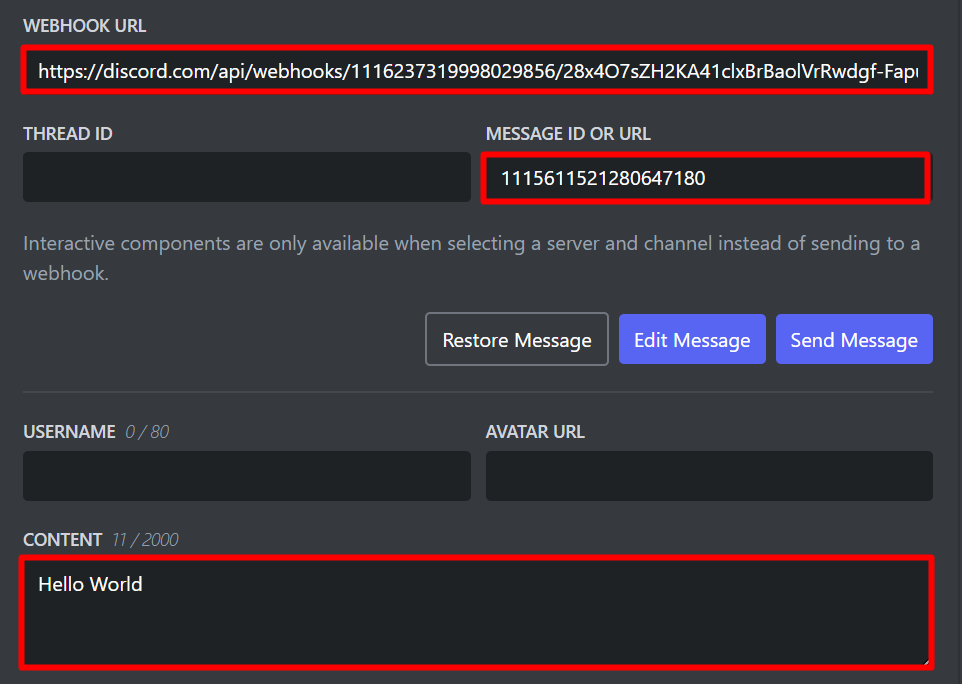The image size is (962, 684).
Task: Click the Content text area resize handle
Action: [926, 661]
